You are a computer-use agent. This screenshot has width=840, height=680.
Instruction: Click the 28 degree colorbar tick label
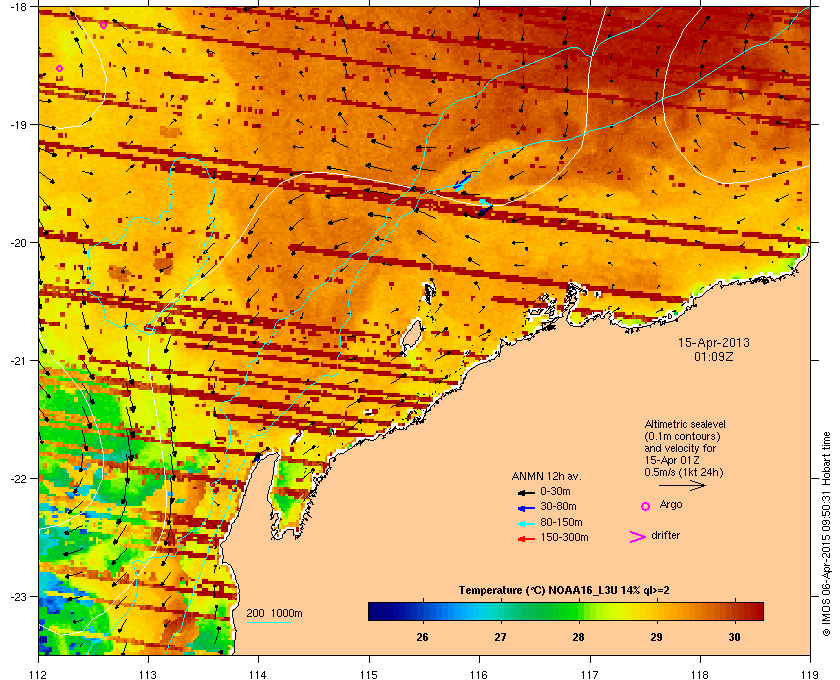(x=578, y=637)
